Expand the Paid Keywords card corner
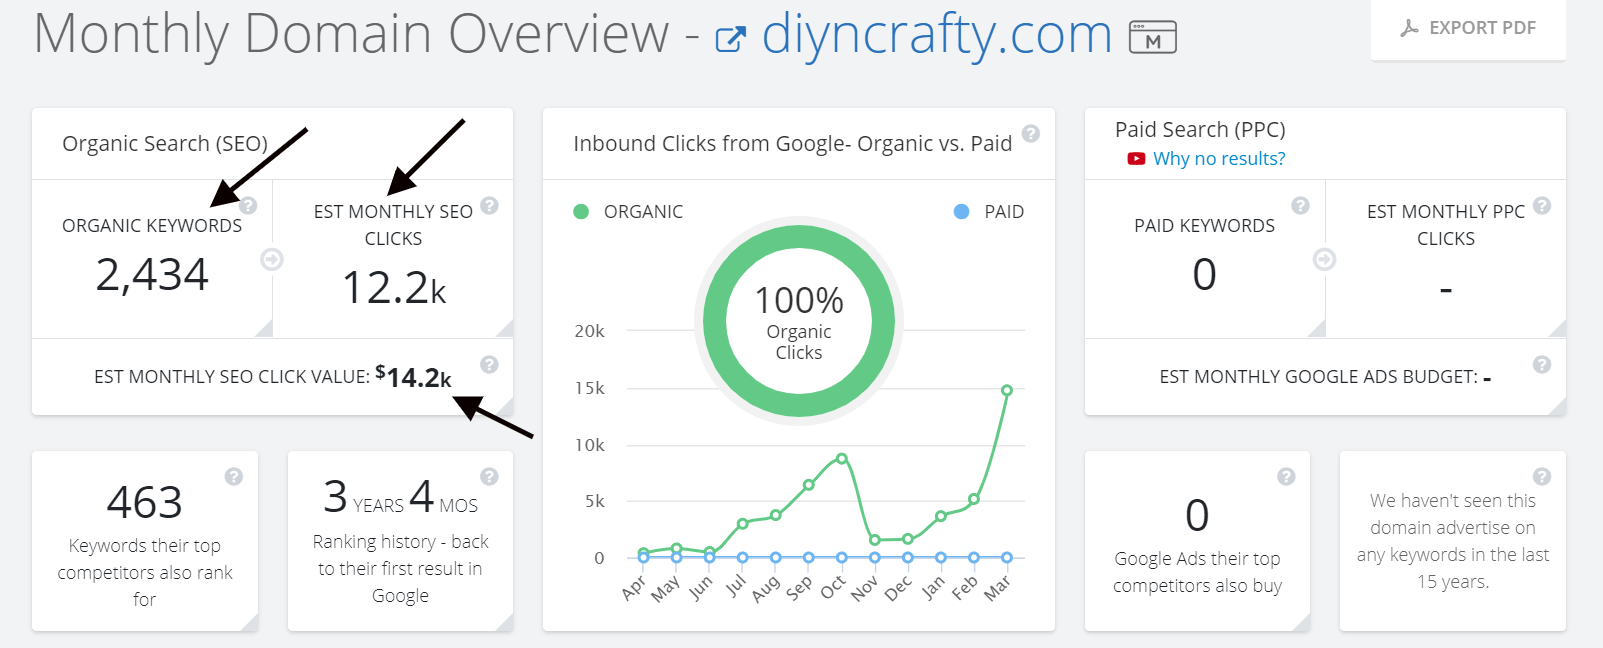This screenshot has width=1603, height=648. click(x=1317, y=329)
